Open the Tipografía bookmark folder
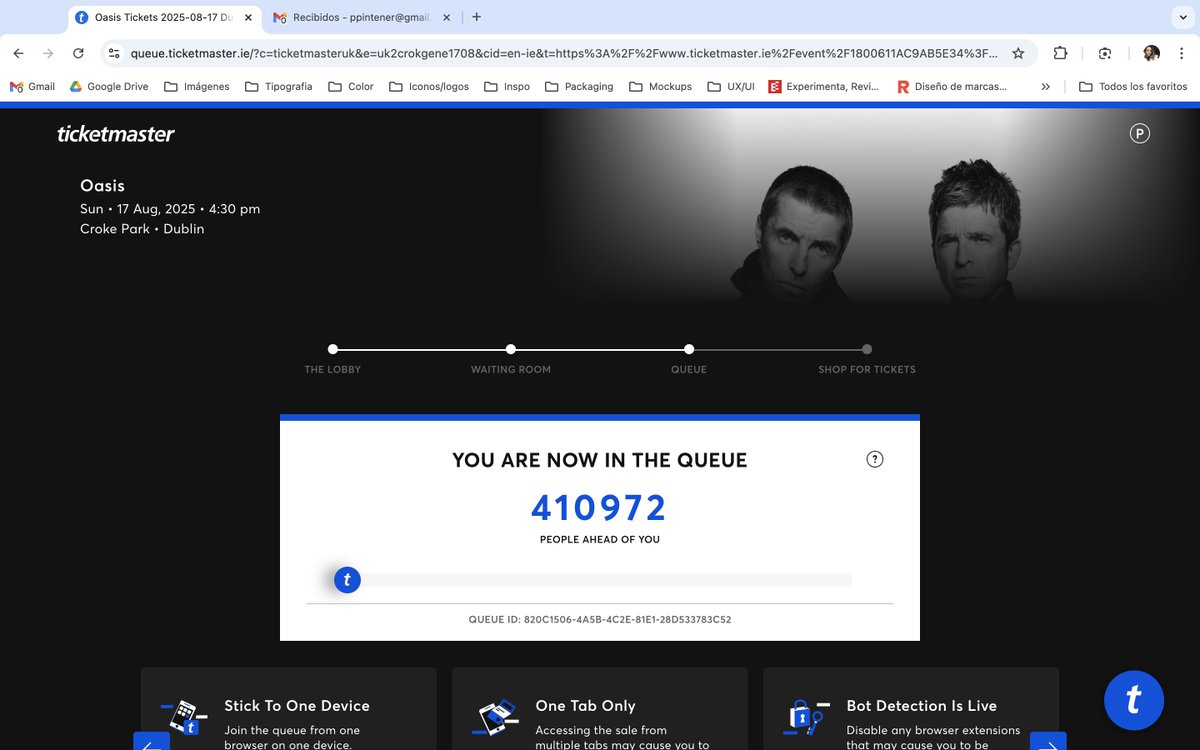1200x750 pixels. click(278, 86)
